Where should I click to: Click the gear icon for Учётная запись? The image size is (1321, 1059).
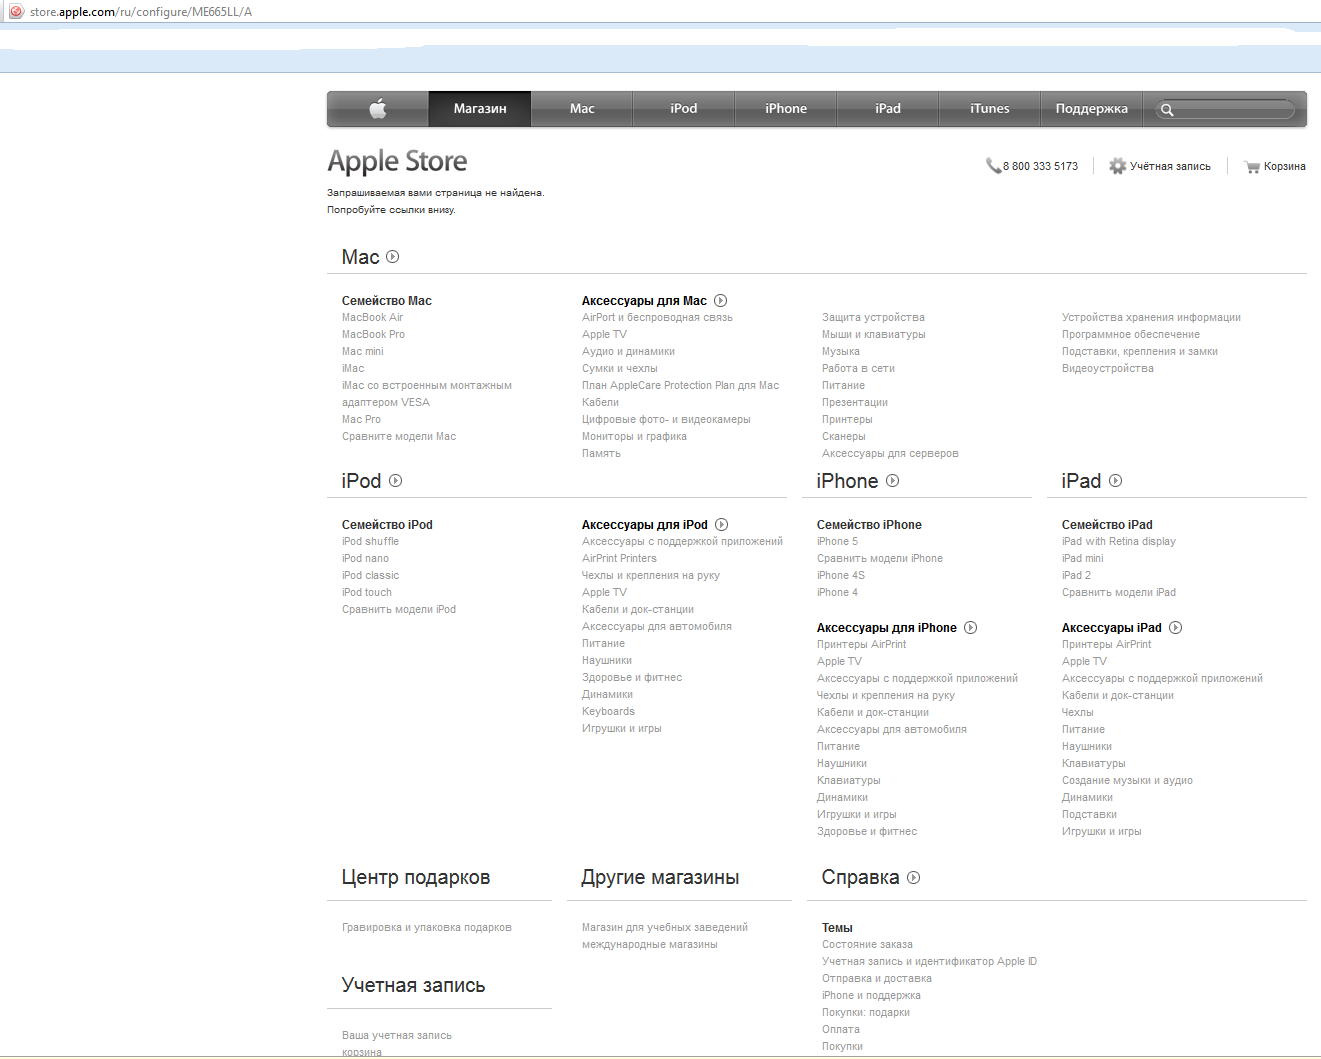[1118, 166]
